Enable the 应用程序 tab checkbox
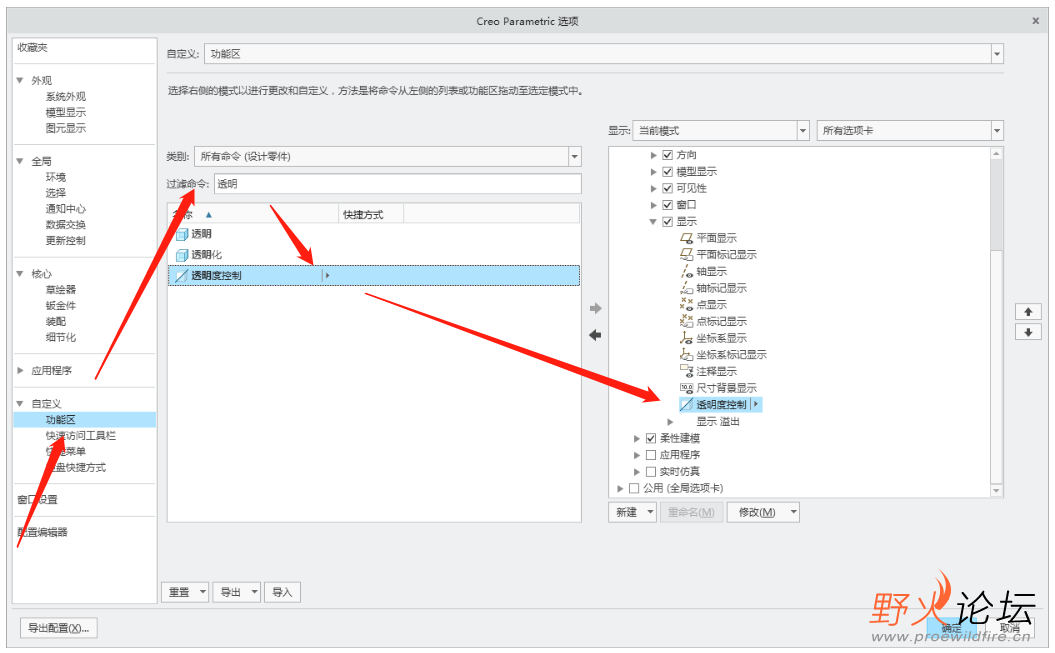The image size is (1055, 653). pyautogui.click(x=651, y=455)
